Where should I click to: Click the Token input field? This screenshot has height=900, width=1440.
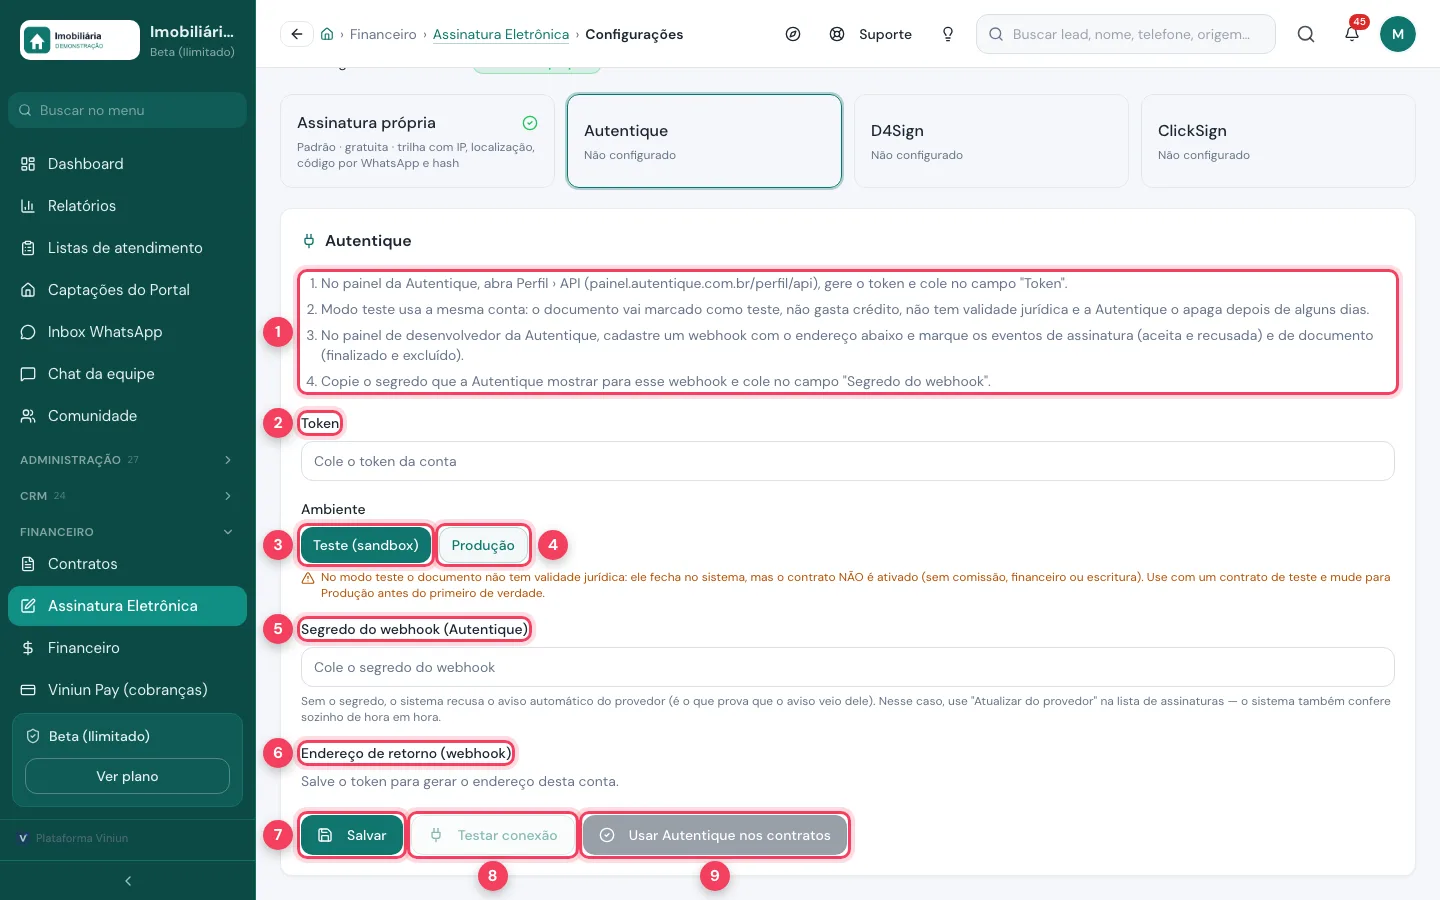(848, 461)
